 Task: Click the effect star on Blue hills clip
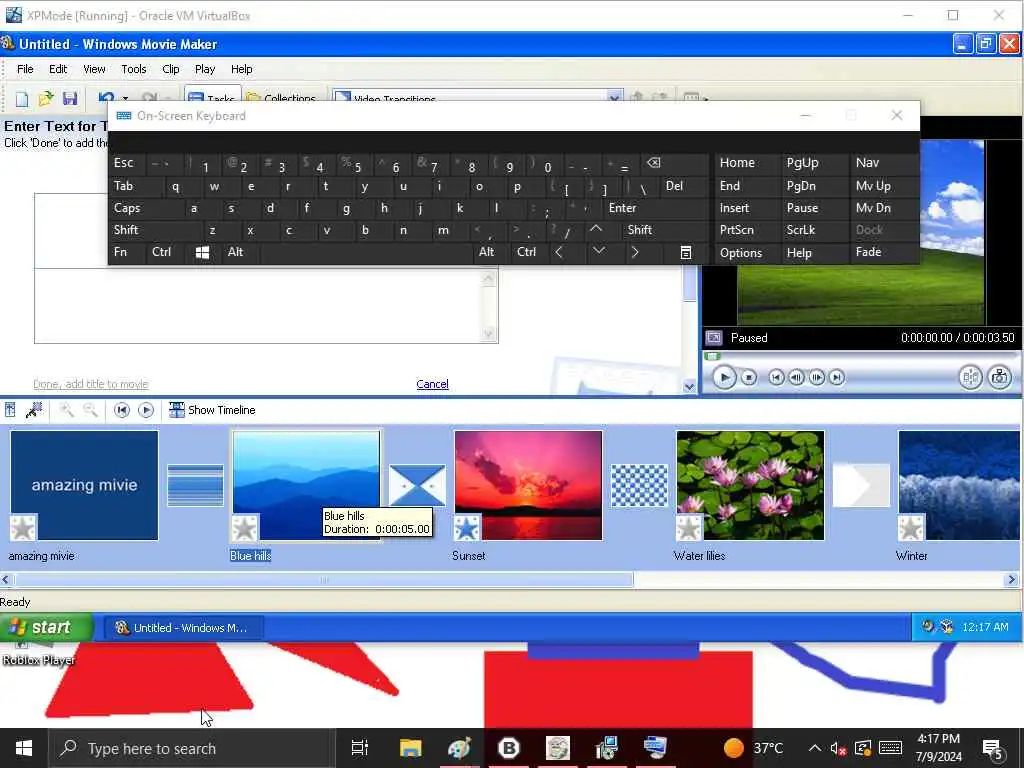tap(245, 528)
